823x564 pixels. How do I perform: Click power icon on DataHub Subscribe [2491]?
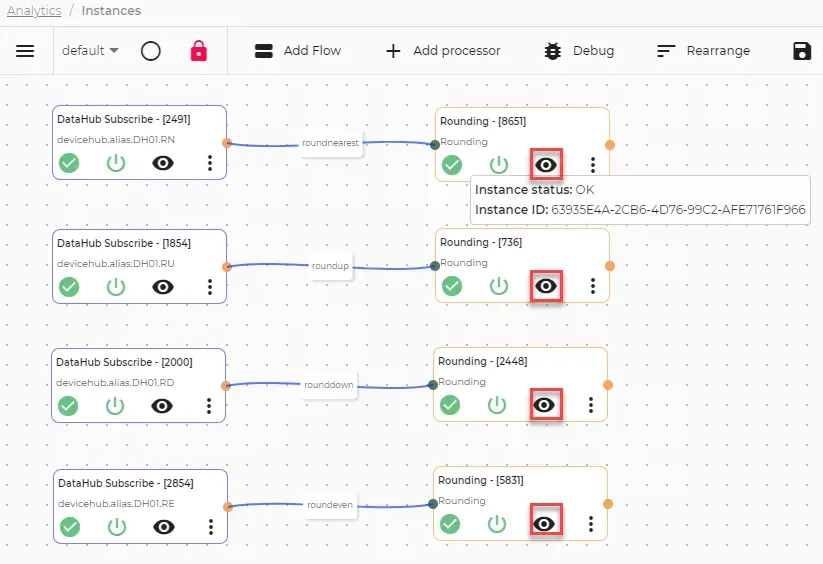(116, 163)
